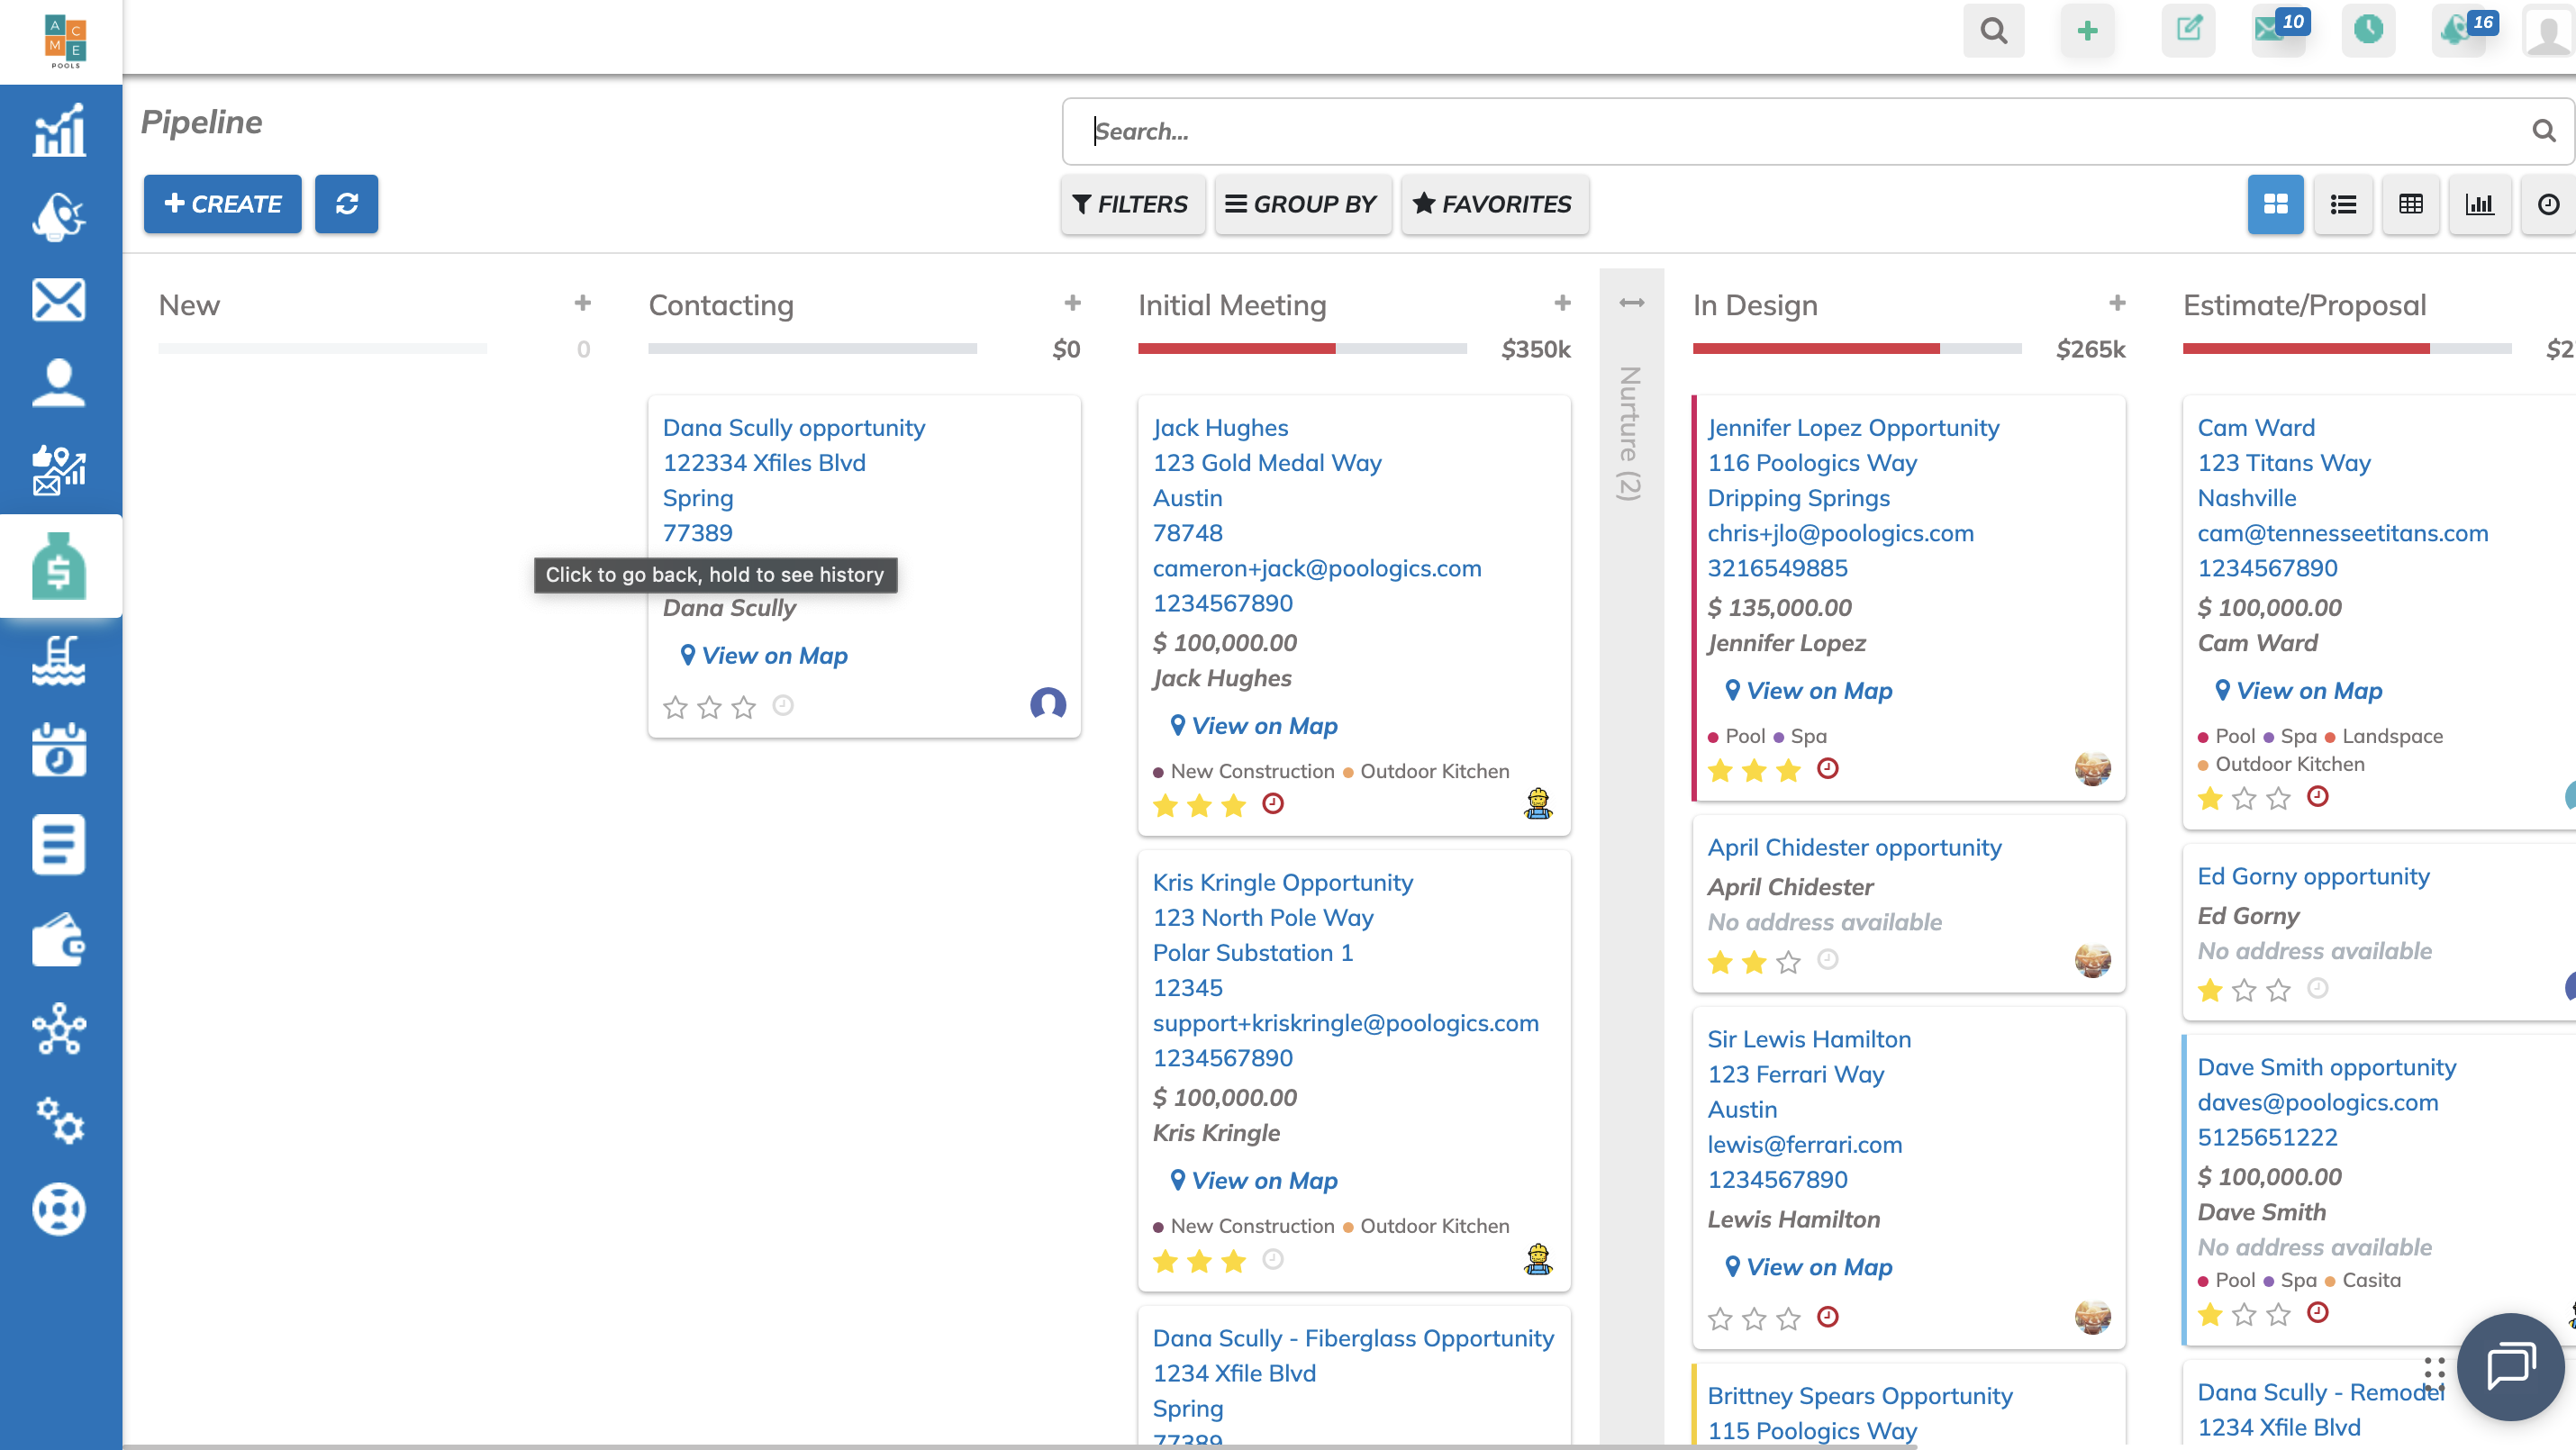
Task: Toggle third star on April Chidester card
Action: coord(1788,962)
